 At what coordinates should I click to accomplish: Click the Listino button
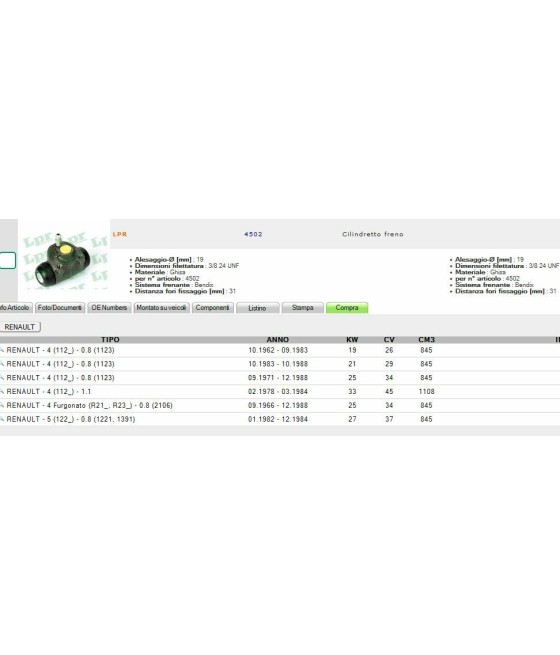(x=258, y=308)
